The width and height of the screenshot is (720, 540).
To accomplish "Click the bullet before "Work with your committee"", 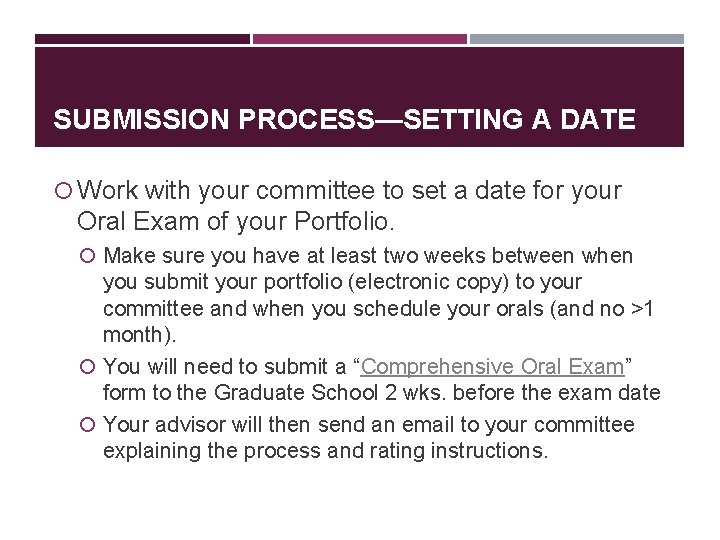I will pos(64,191).
